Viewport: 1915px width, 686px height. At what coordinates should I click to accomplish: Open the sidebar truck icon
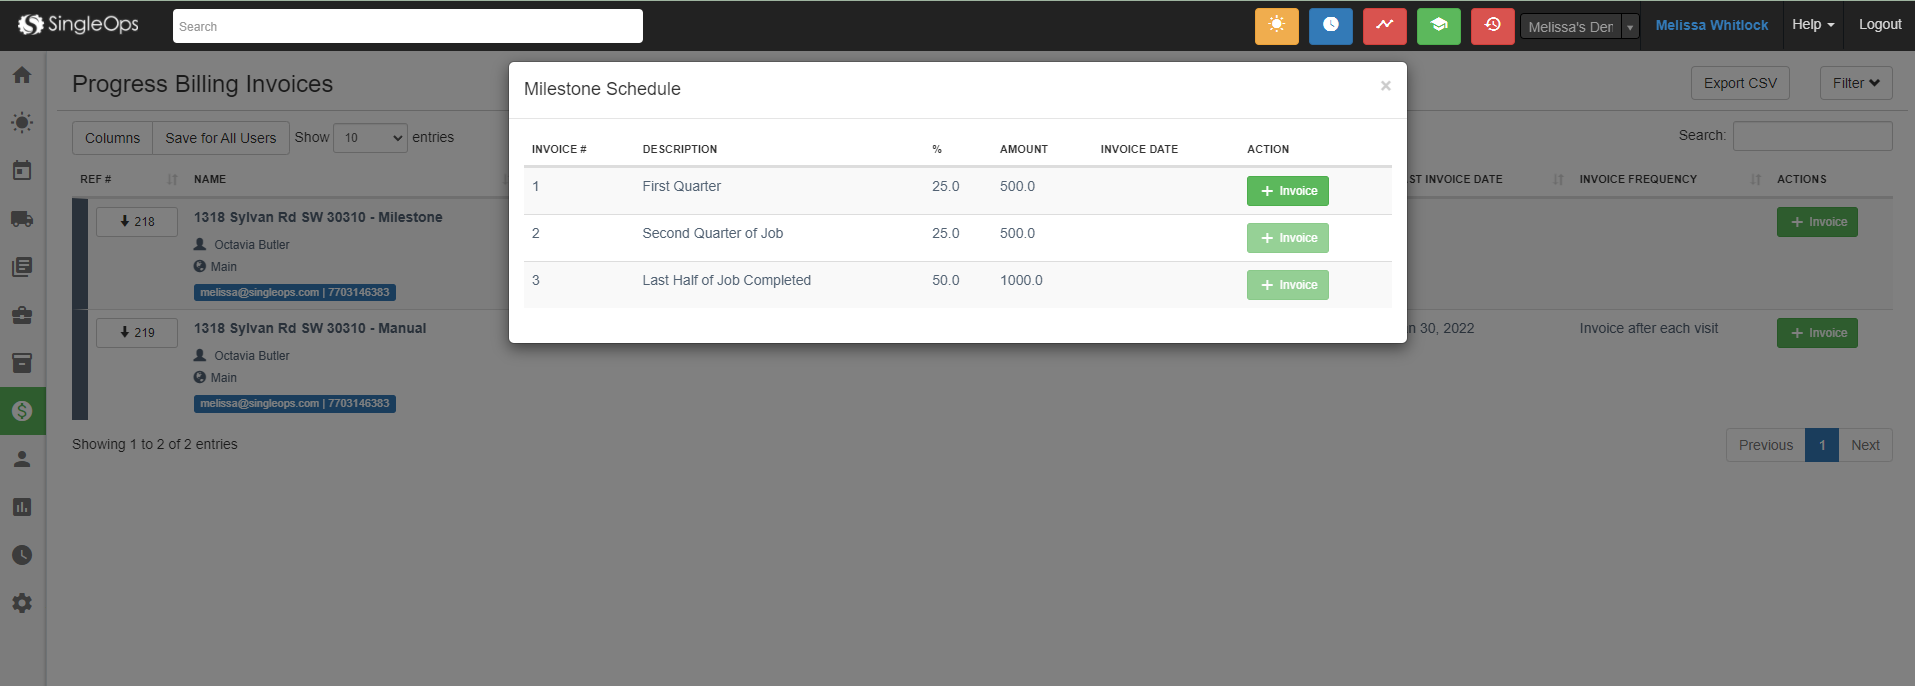22,219
